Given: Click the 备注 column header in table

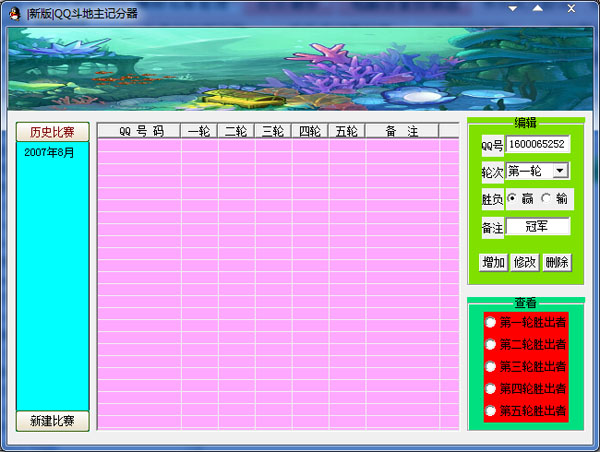Looking at the screenshot, I should pyautogui.click(x=401, y=131).
